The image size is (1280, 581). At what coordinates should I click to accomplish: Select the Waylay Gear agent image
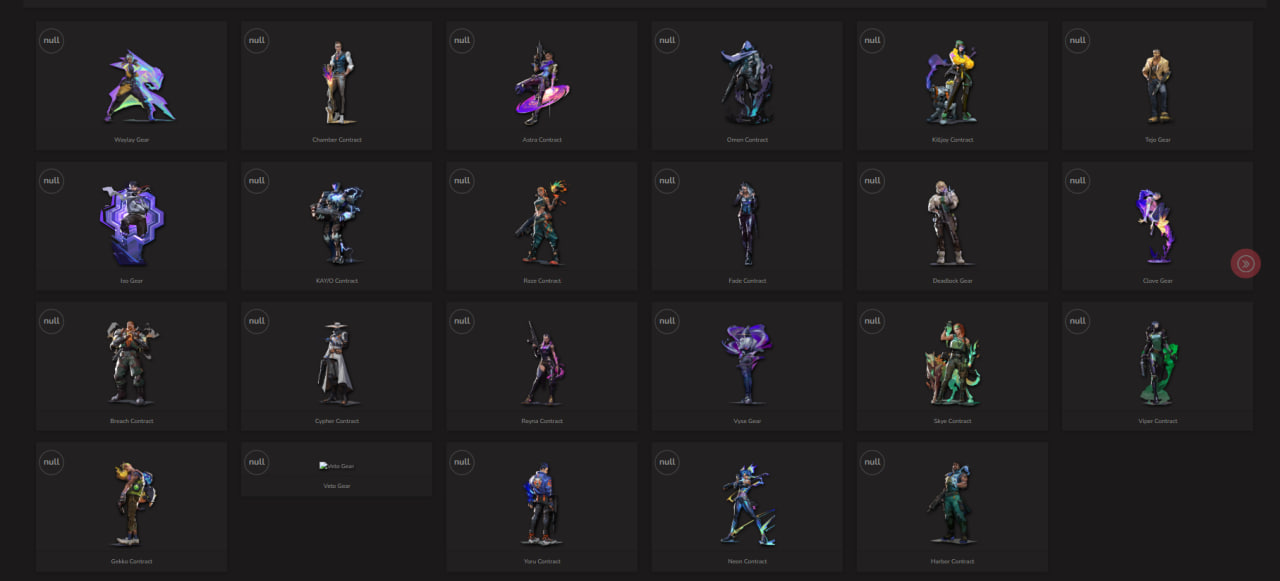[141, 86]
